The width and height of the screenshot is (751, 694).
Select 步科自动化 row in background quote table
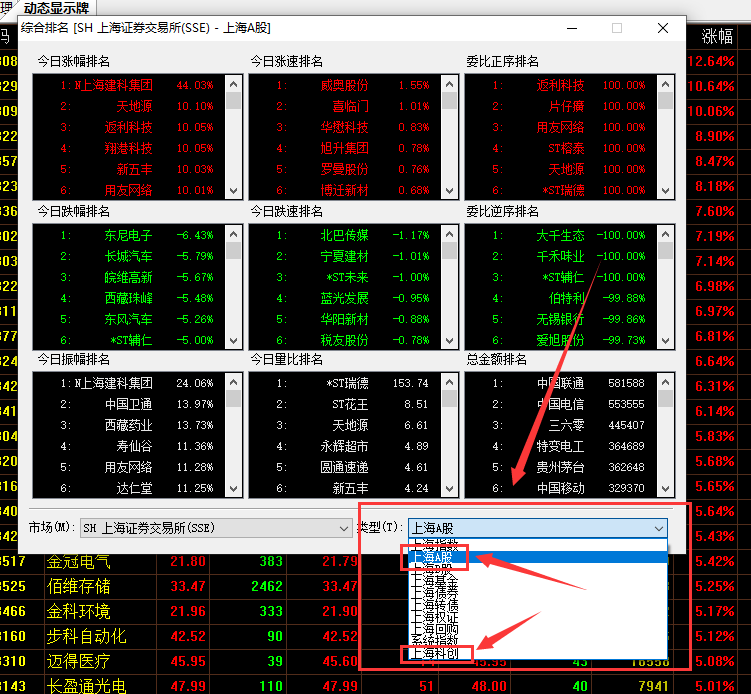point(86,636)
